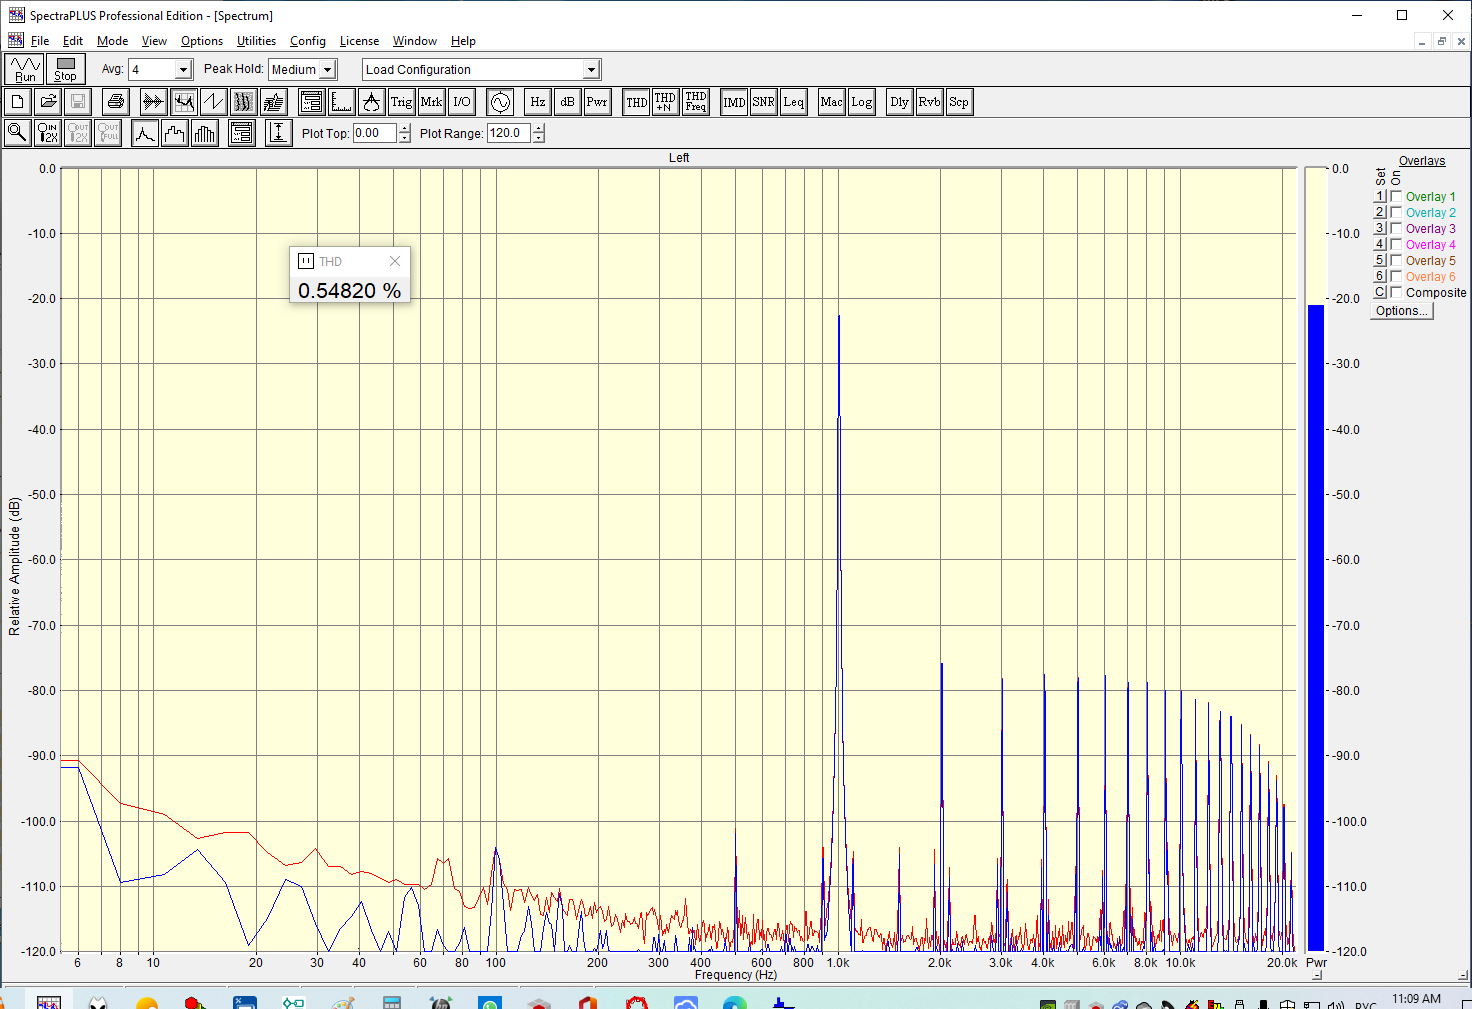Viewport: 1472px width, 1009px height.
Task: Select stepped plot style icon
Action: [175, 133]
